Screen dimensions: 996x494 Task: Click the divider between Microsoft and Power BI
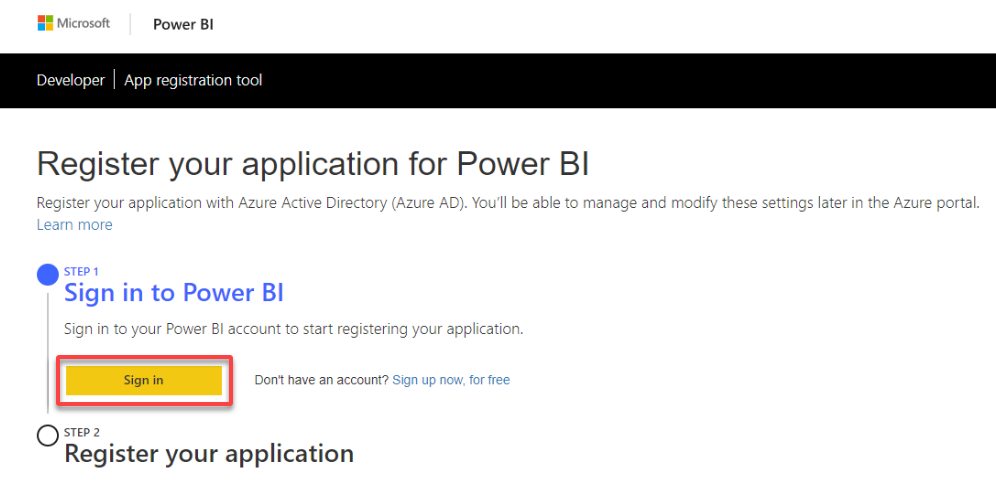pos(130,24)
